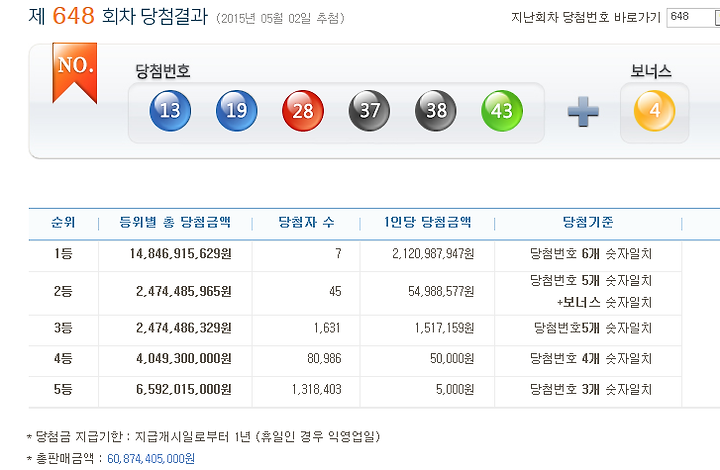Screen dimensions: 720x470
Task: Click the winner count 1,631
Action: tap(327, 328)
